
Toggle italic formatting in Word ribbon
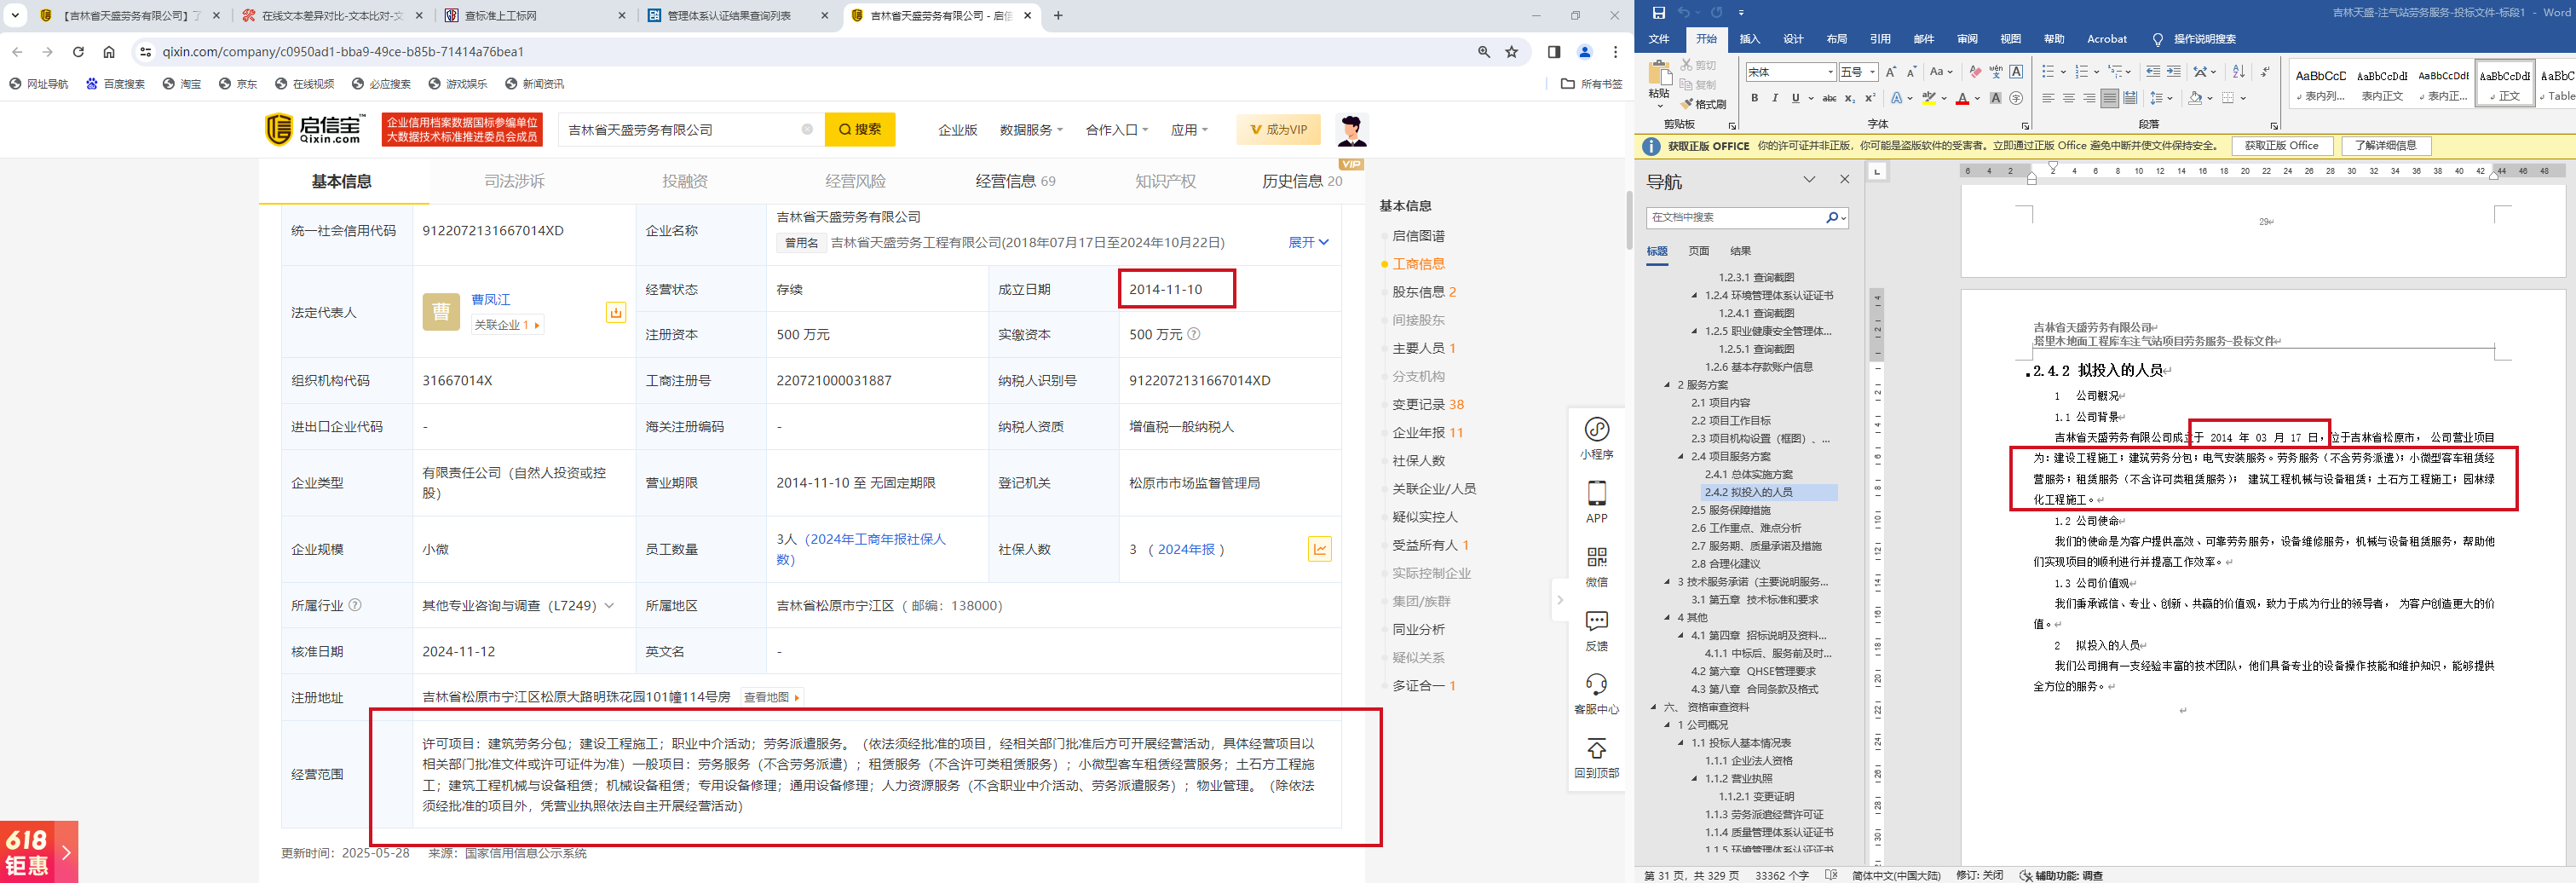(1775, 98)
